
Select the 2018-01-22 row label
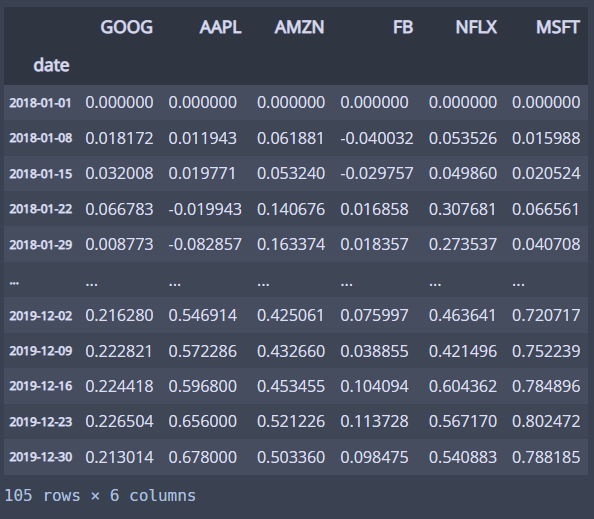point(40,209)
